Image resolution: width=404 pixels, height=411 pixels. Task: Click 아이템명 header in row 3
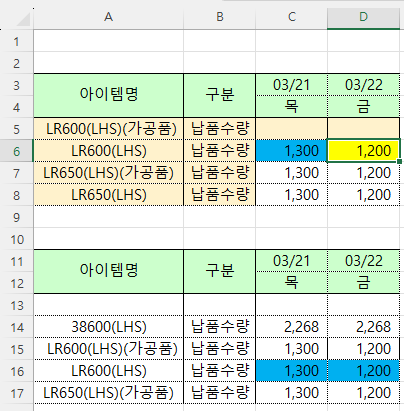click(108, 95)
